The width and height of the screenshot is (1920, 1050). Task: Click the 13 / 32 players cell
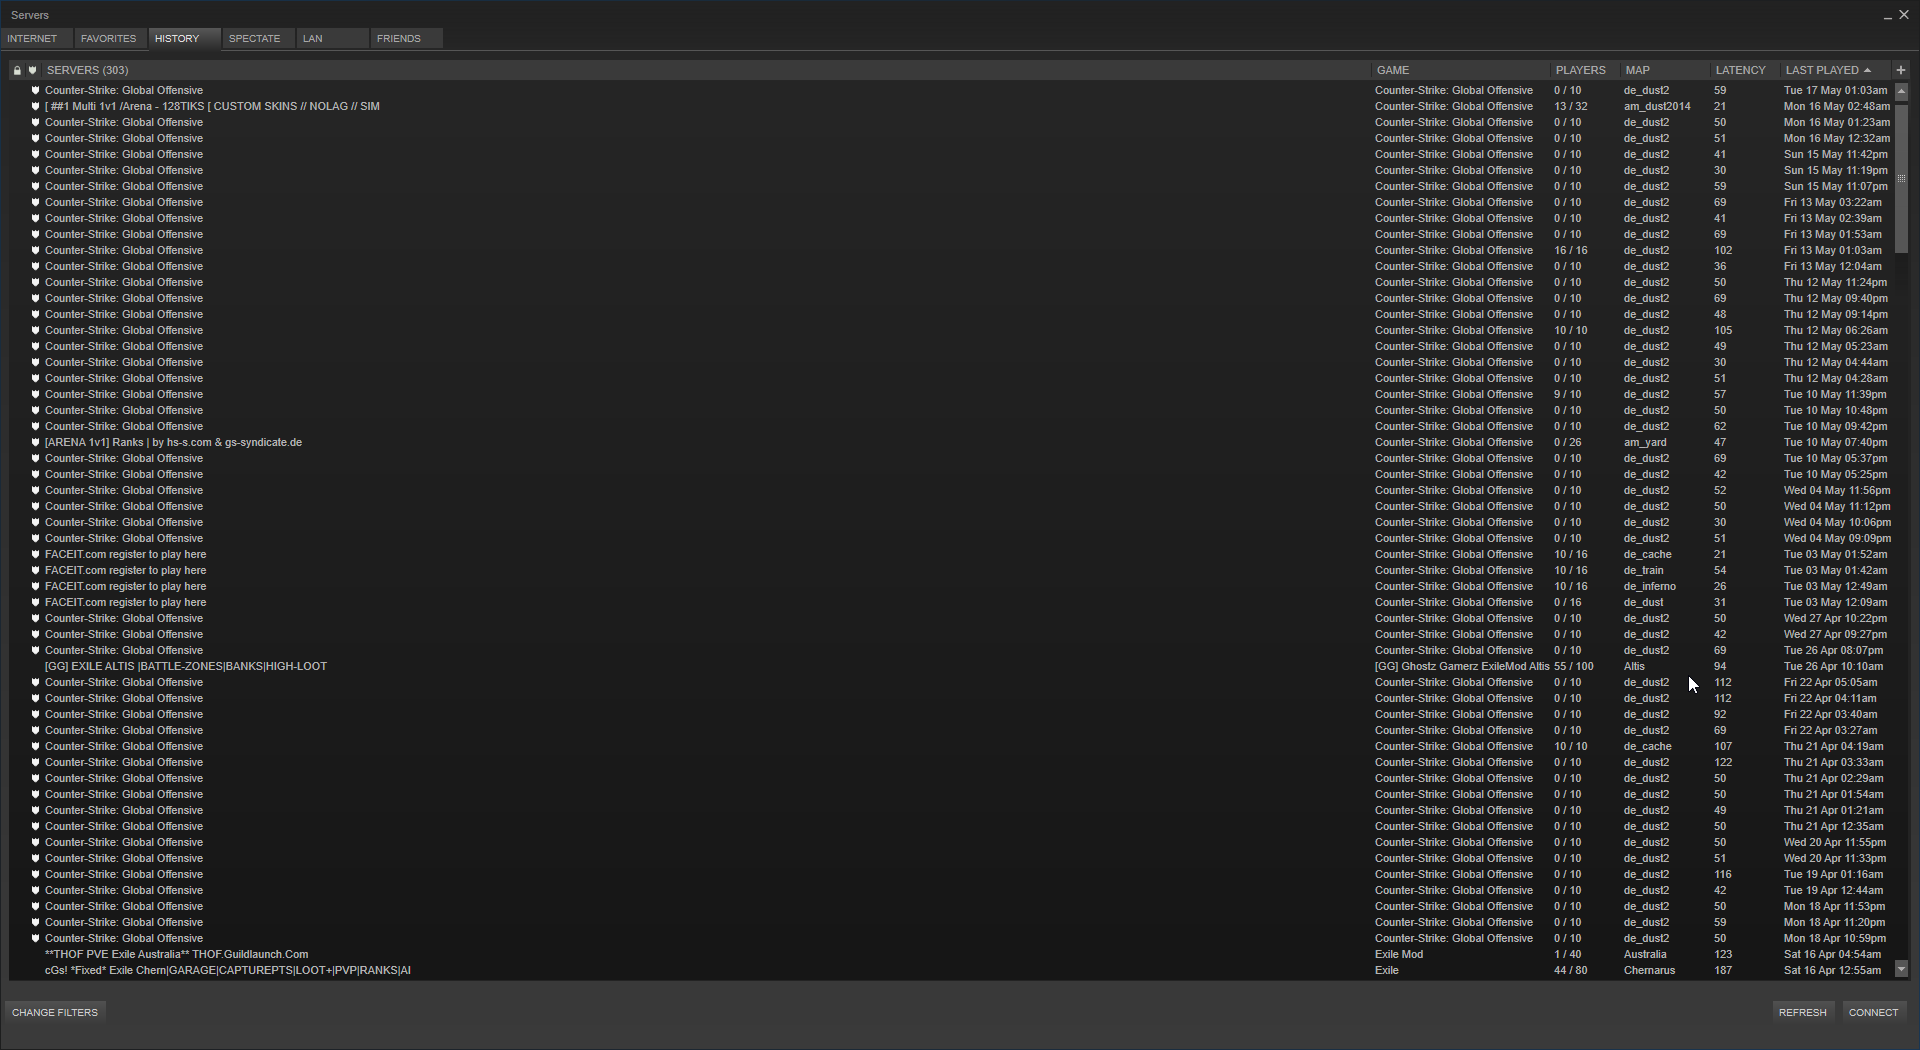[x=1570, y=106]
